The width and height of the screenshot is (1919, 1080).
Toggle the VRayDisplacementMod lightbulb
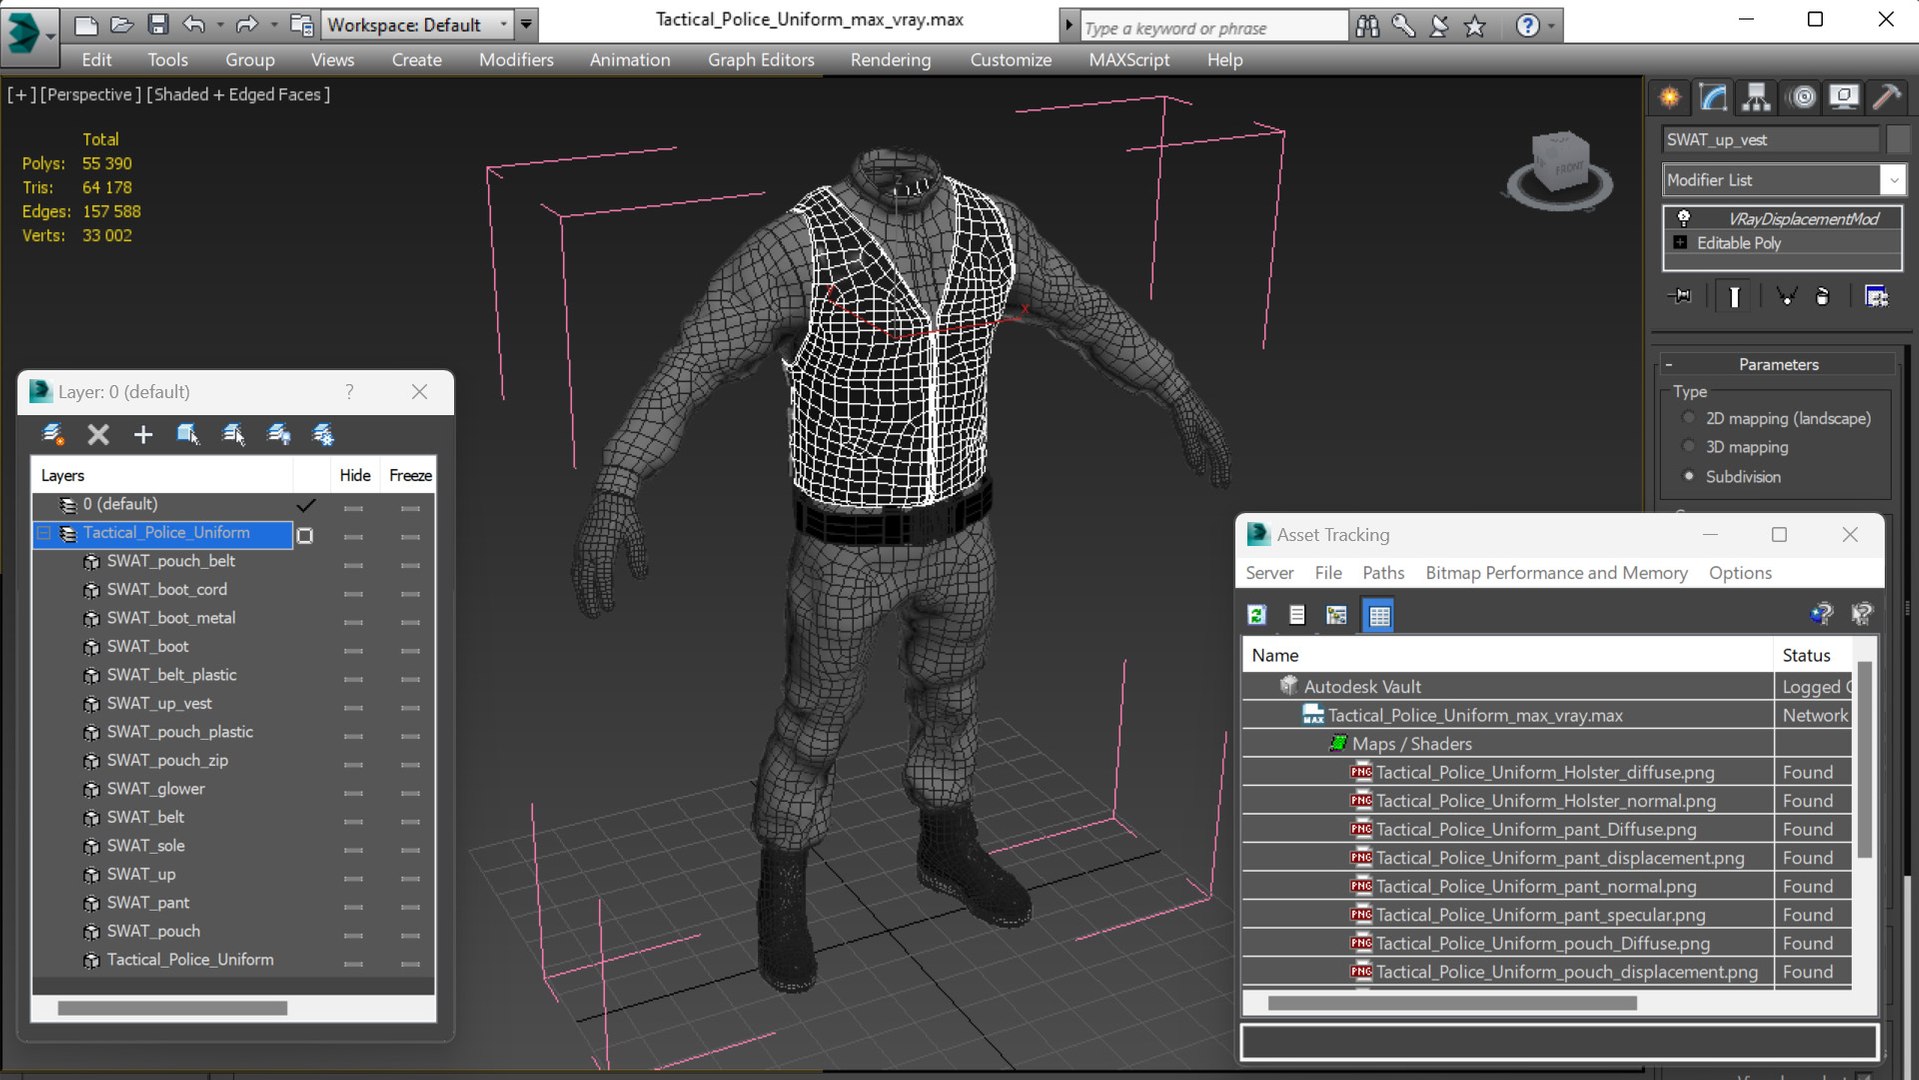tap(1684, 218)
